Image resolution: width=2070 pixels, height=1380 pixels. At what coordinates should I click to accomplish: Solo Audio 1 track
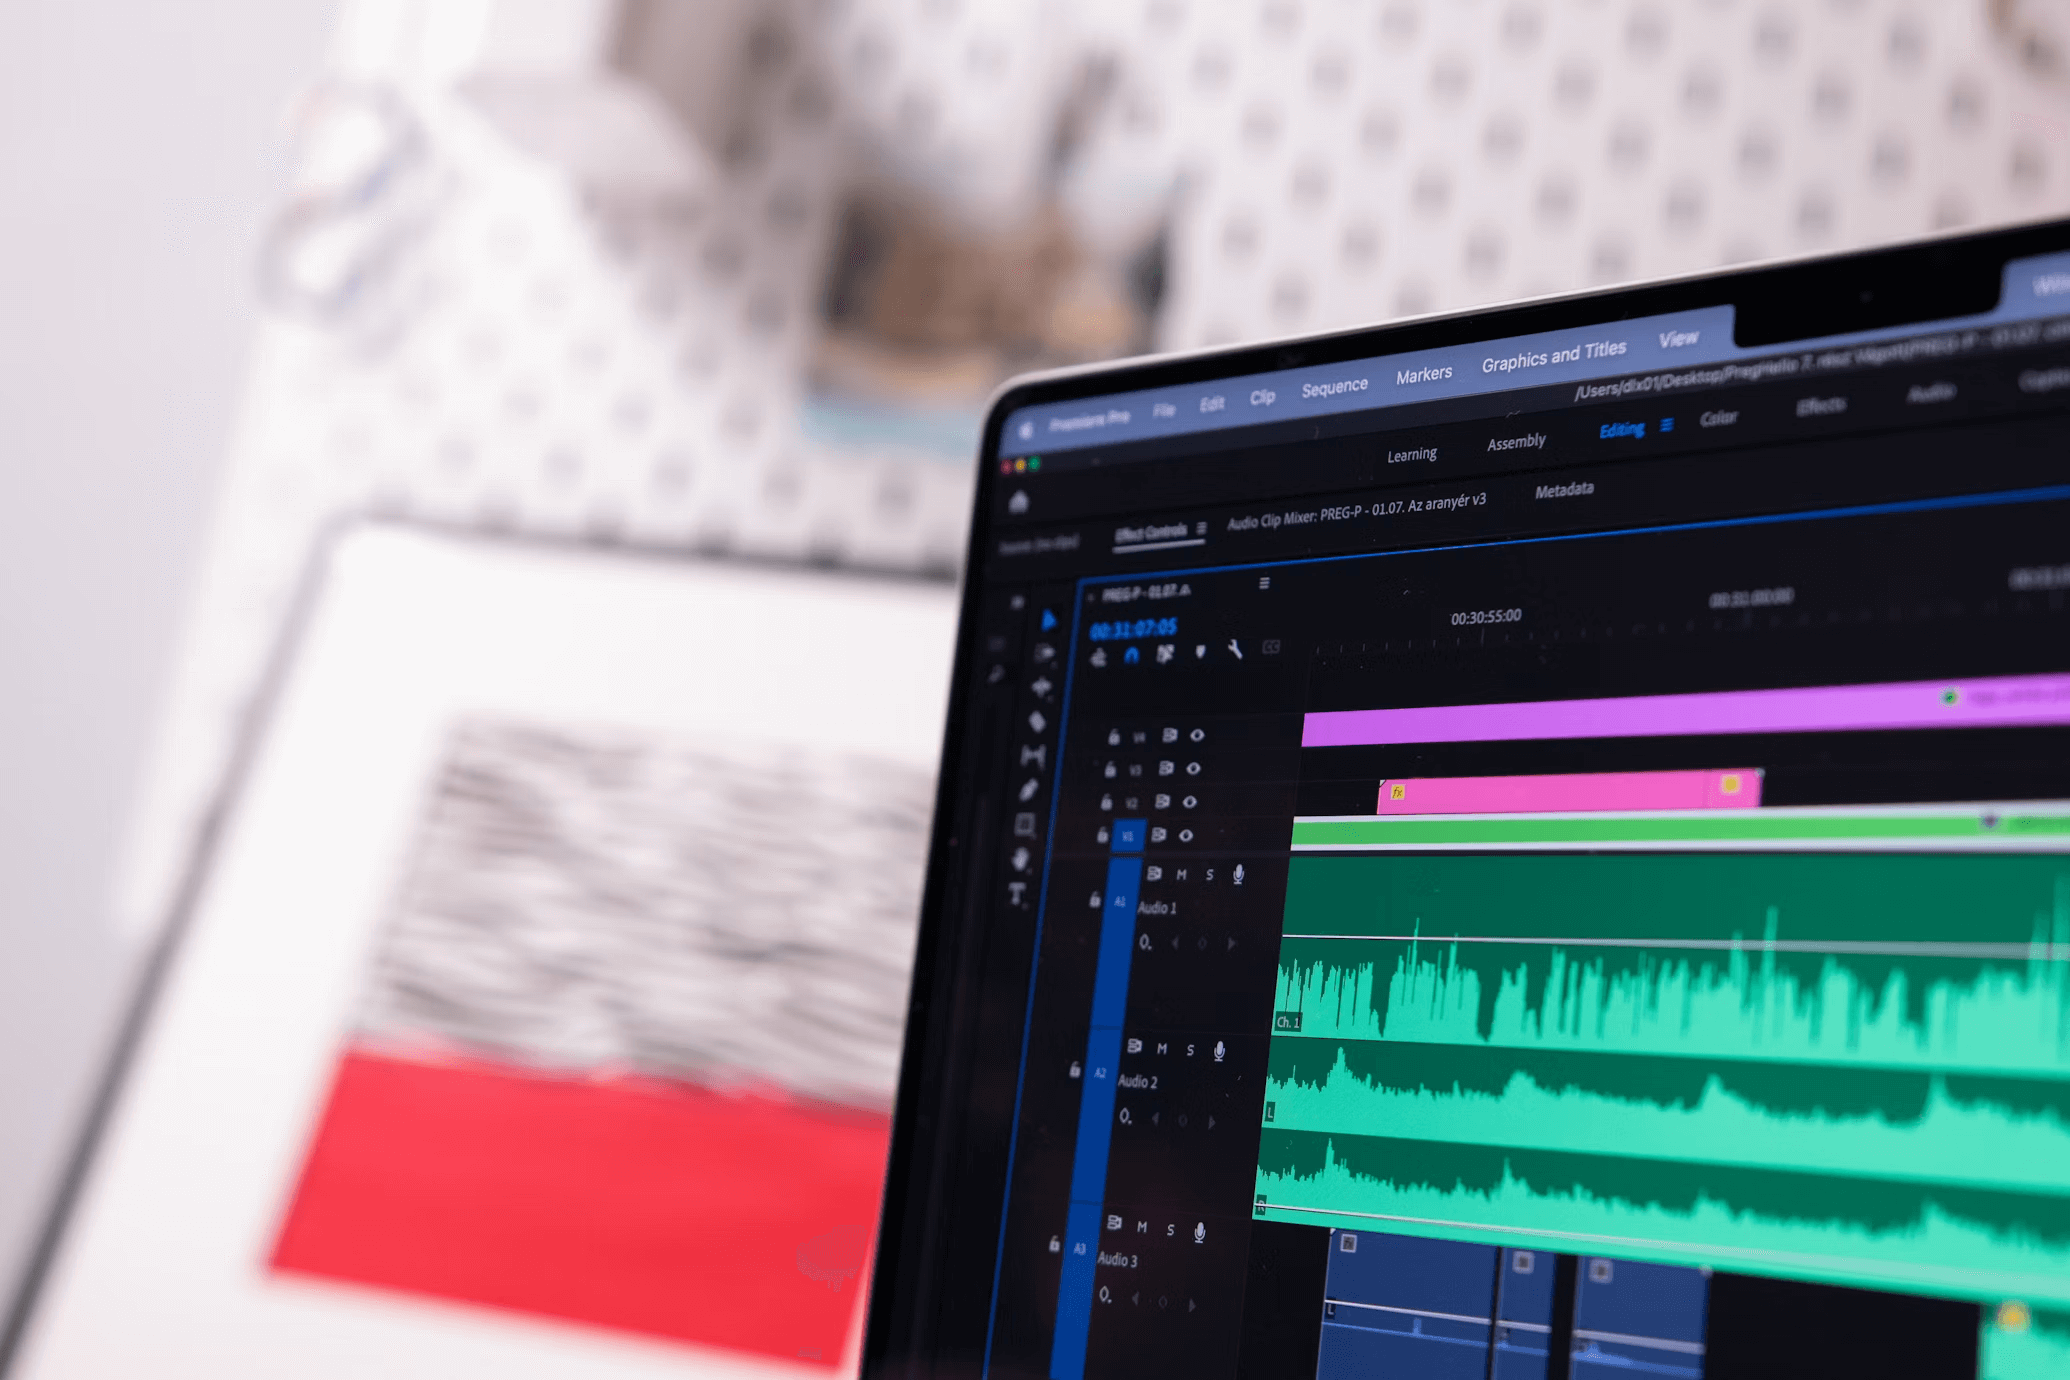click(x=1210, y=875)
